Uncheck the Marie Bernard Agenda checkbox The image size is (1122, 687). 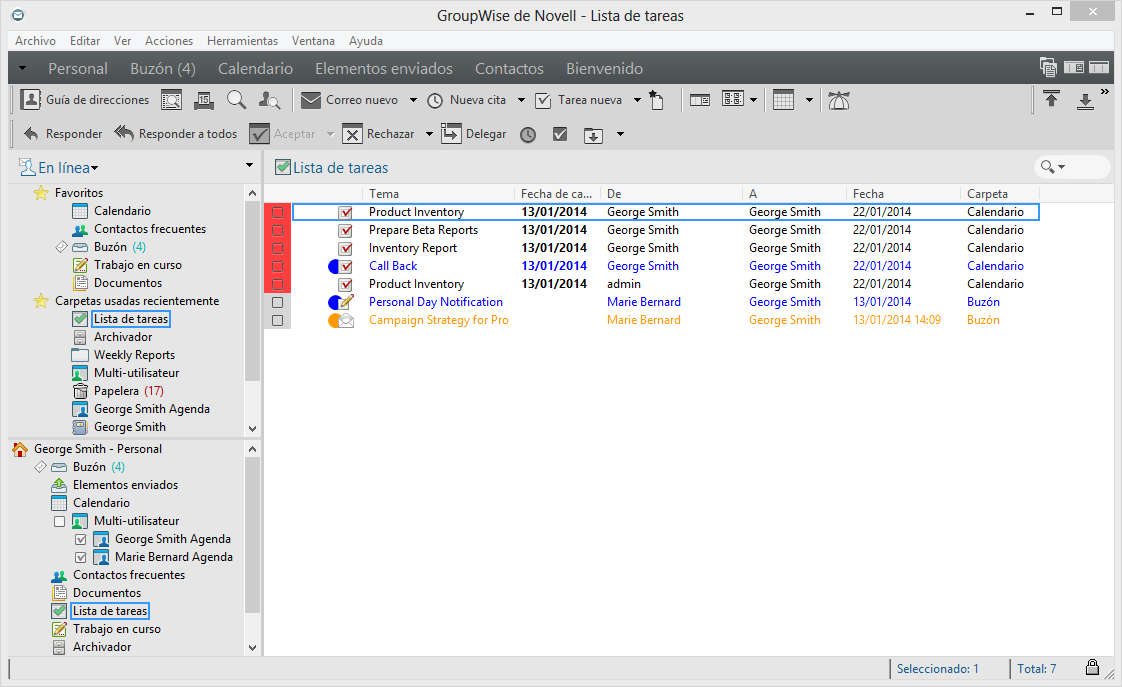[x=81, y=557]
